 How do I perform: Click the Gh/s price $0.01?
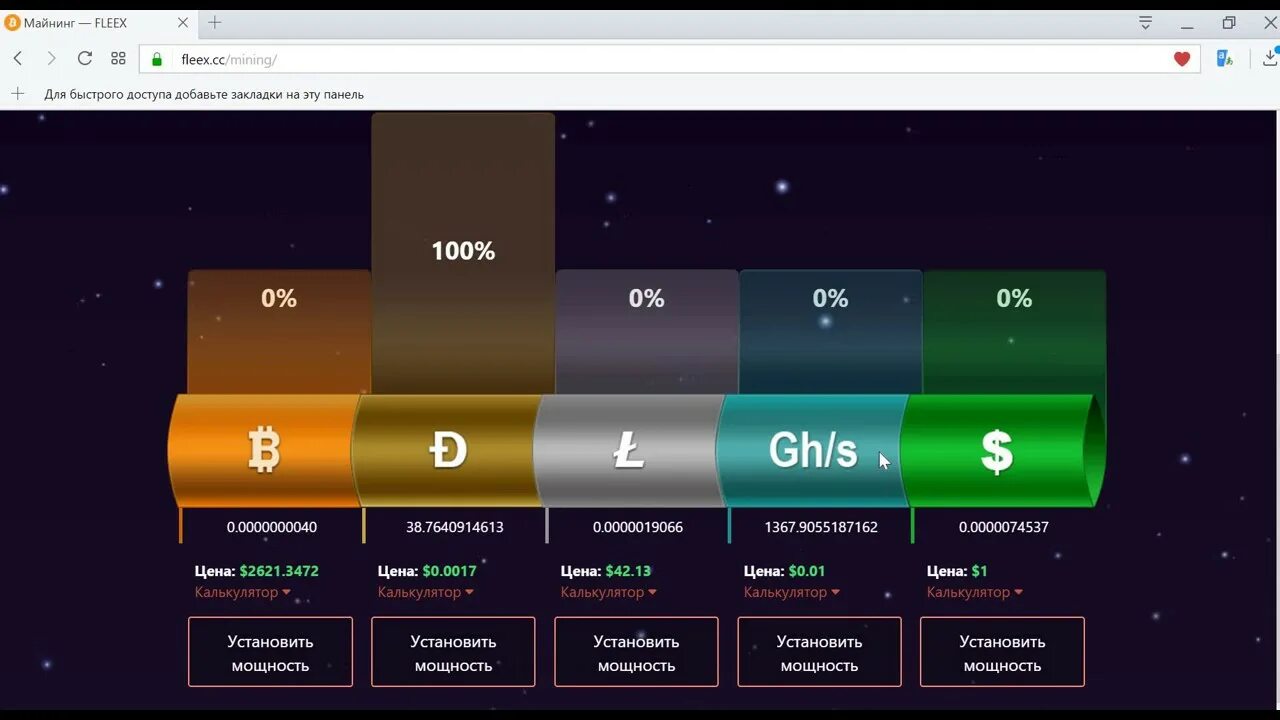(x=807, y=571)
